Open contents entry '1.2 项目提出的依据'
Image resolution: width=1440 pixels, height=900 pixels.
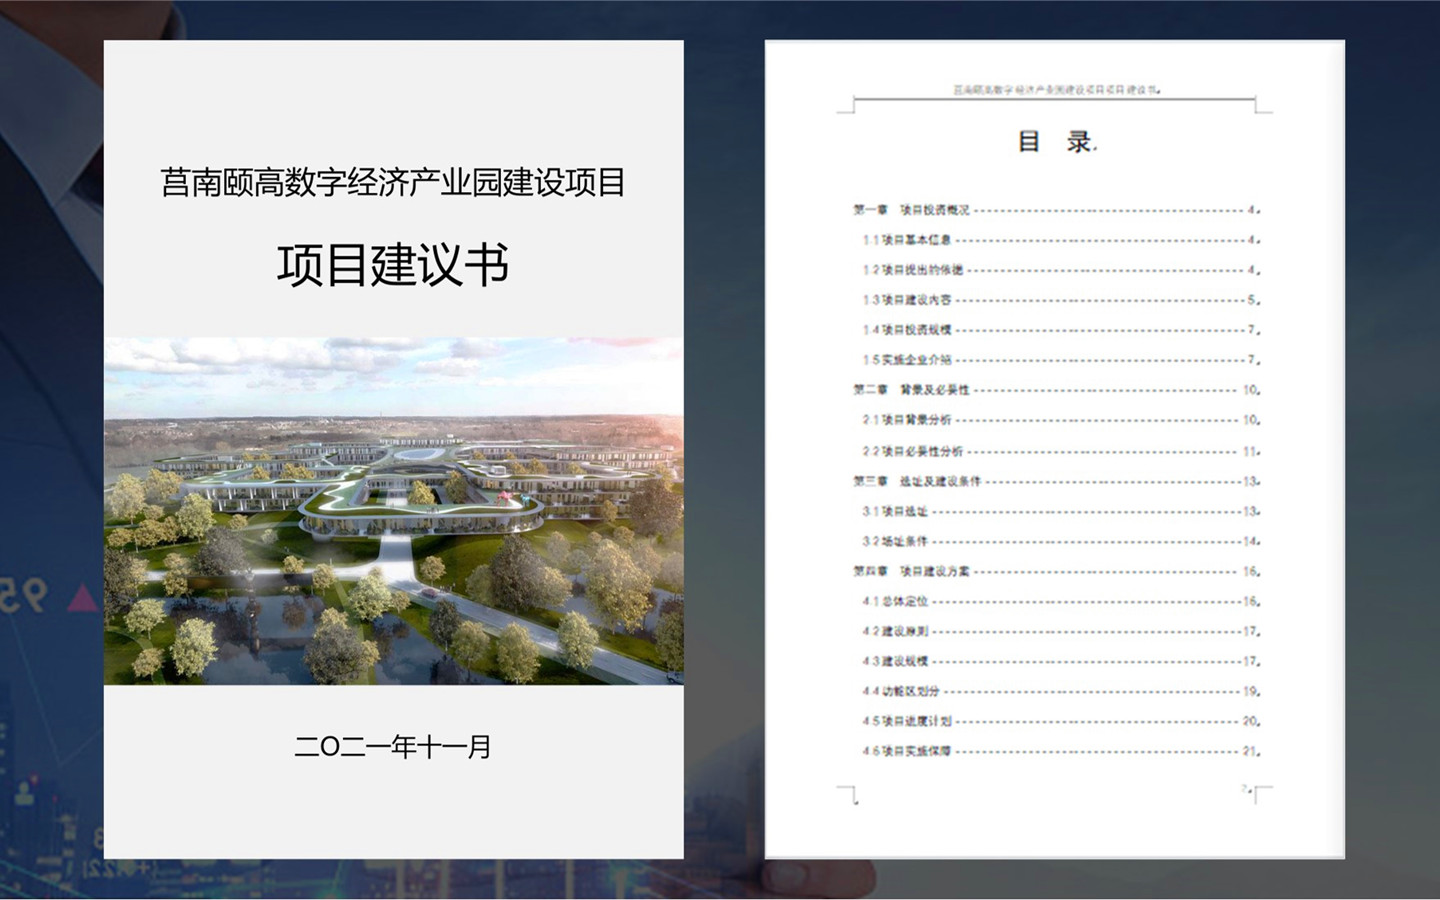pos(1061,270)
